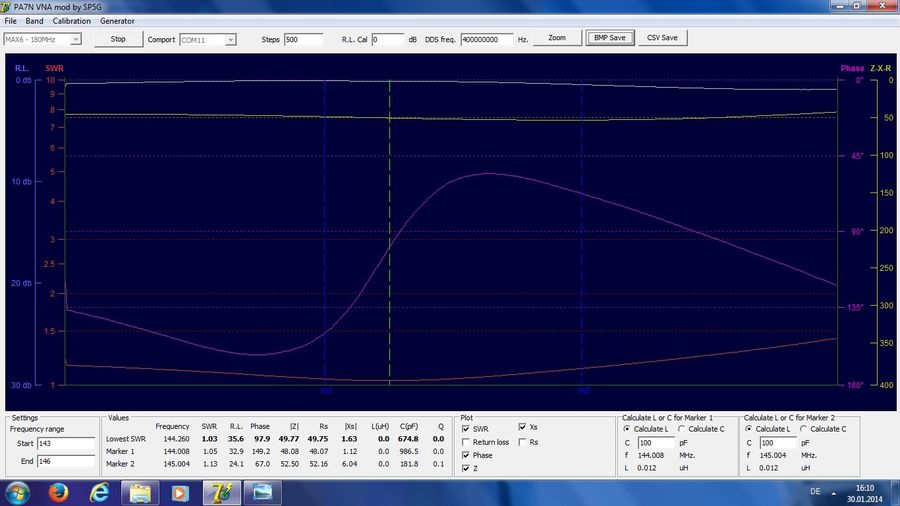Click the Windows Start button
The height and width of the screenshot is (506, 900).
pos(18,492)
